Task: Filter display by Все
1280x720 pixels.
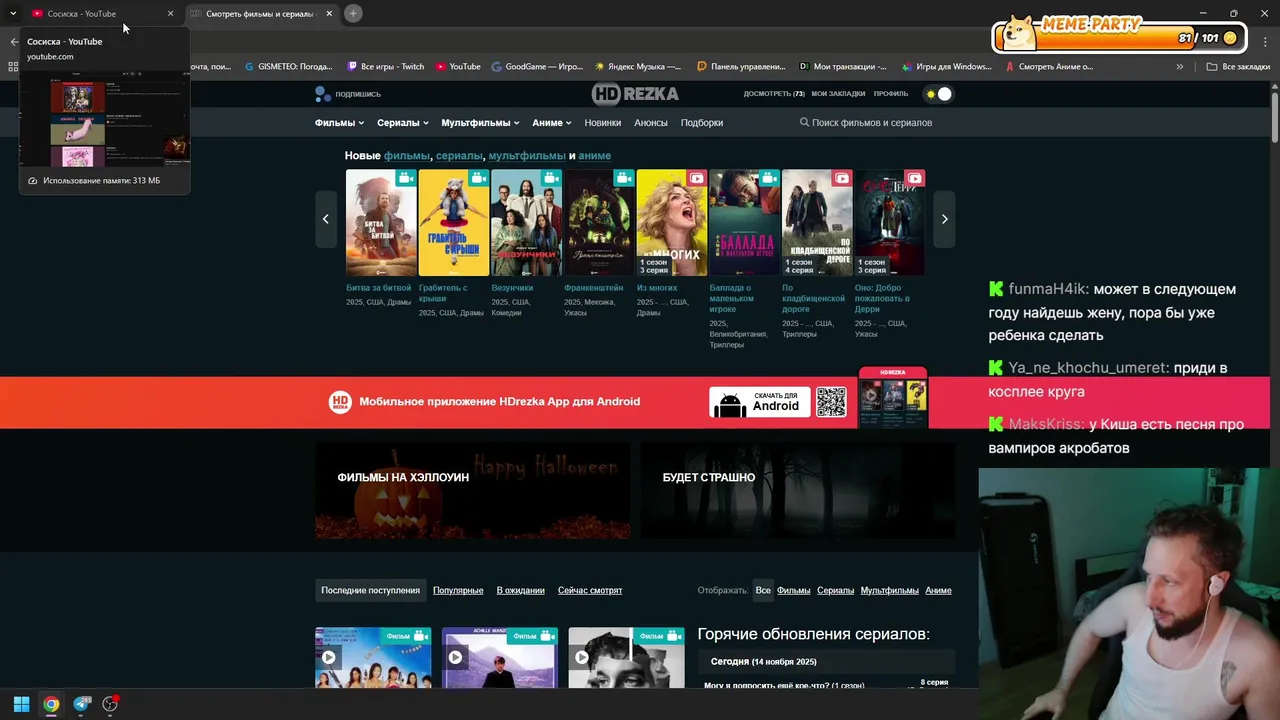Action: (763, 591)
